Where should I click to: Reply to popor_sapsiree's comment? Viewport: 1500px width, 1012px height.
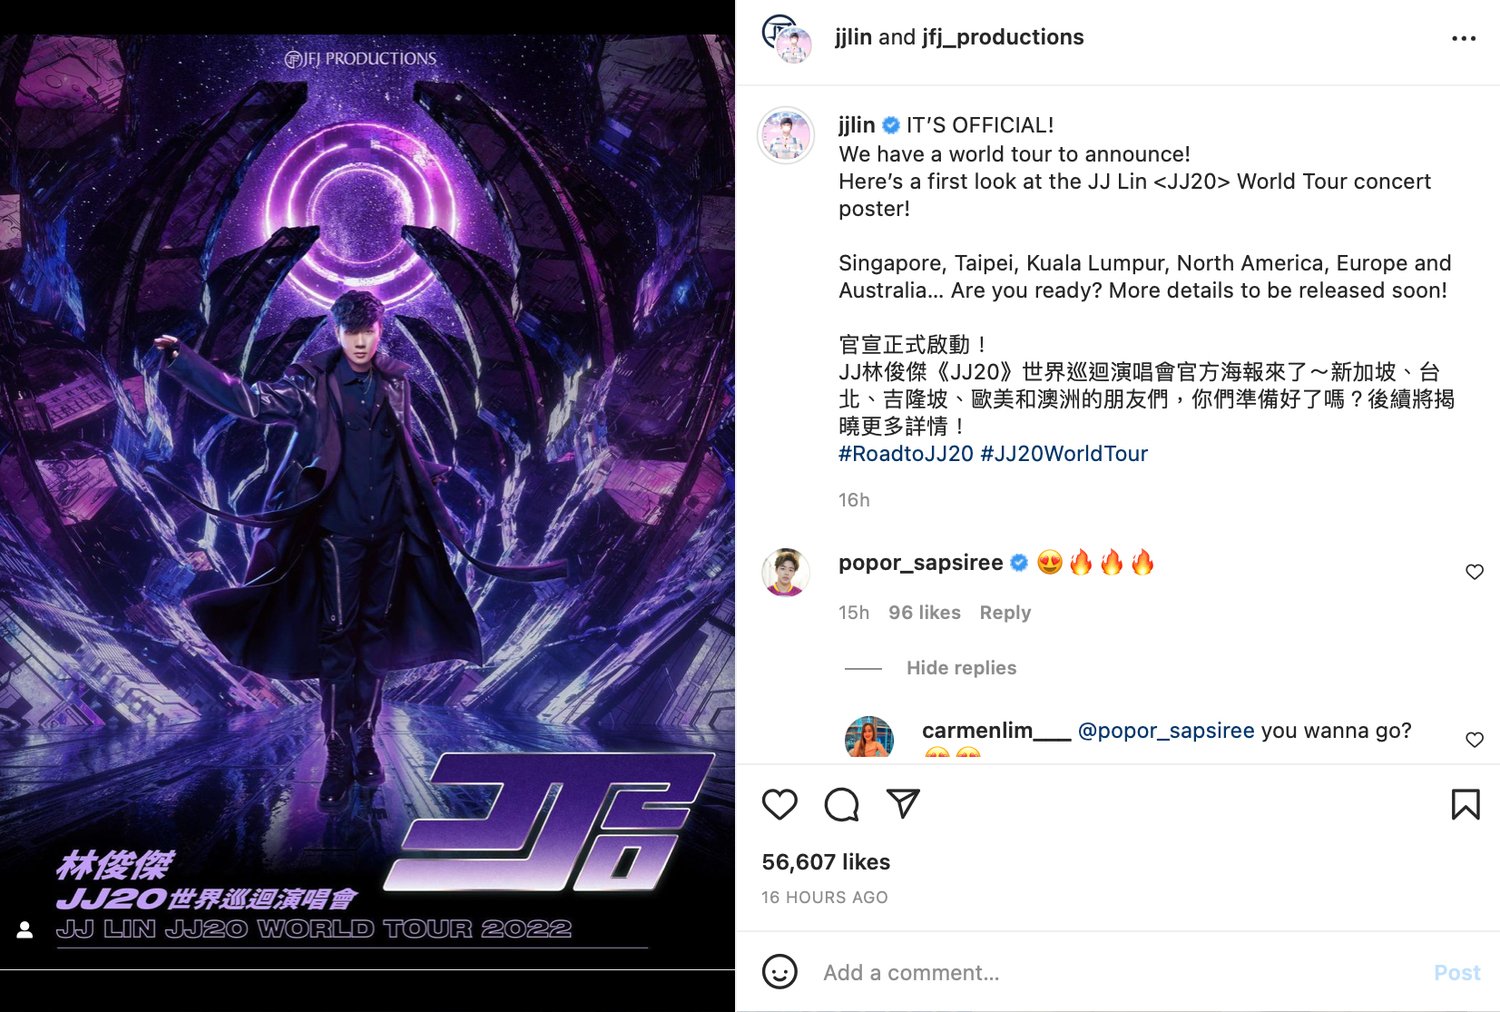(x=1005, y=613)
